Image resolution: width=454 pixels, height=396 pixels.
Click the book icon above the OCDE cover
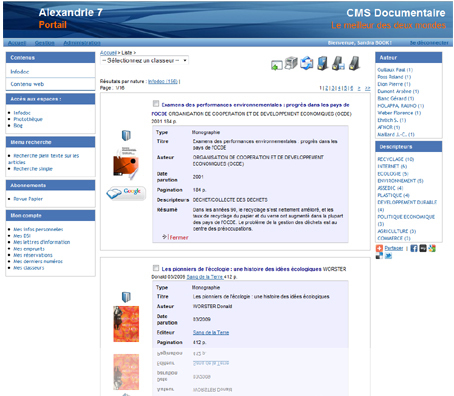[x=126, y=135]
